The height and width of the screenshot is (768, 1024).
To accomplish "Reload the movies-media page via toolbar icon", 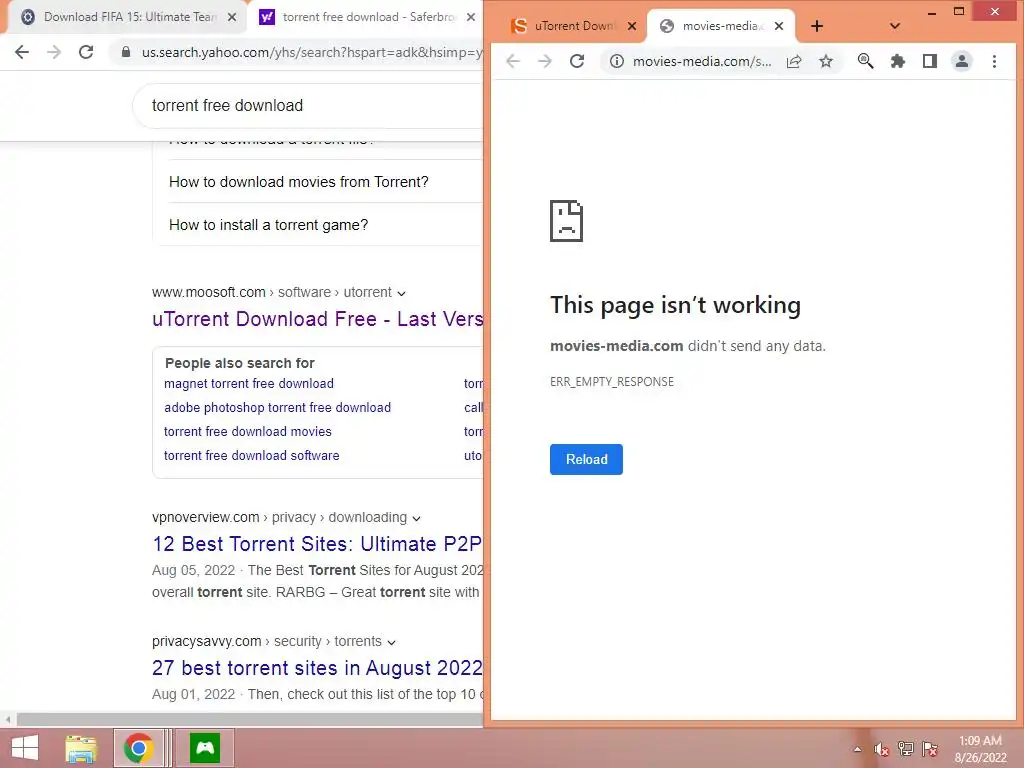I will [577, 61].
